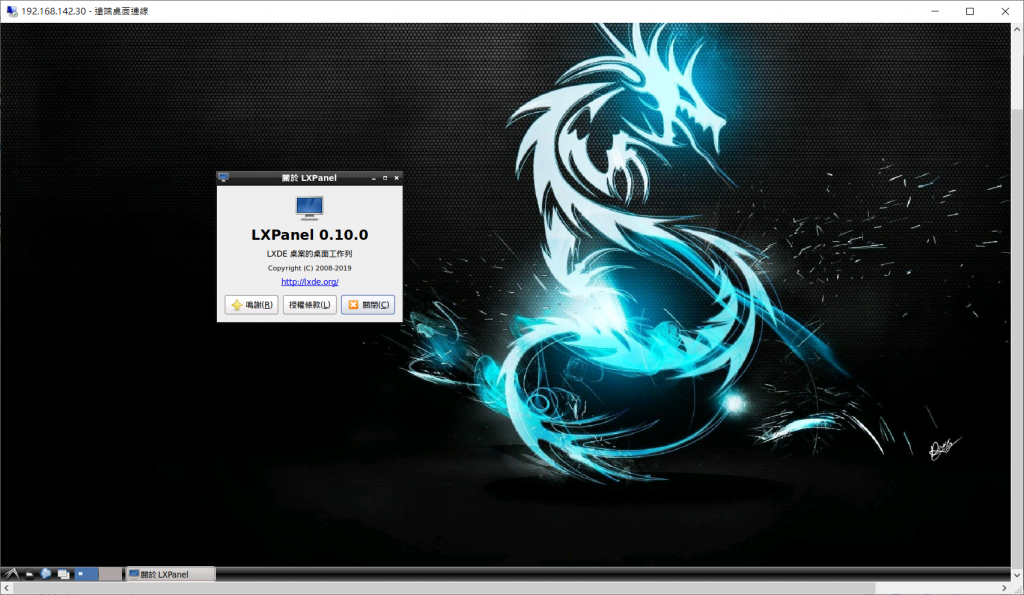This screenshot has width=1024, height=595.
Task: Close 關於 LXPanel dialog via titlebar X
Action: [396, 178]
